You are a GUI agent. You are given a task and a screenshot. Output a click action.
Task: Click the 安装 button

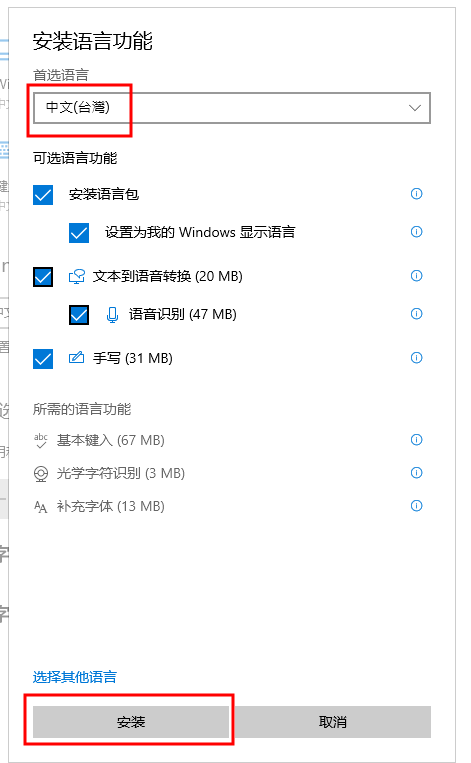pyautogui.click(x=131, y=722)
